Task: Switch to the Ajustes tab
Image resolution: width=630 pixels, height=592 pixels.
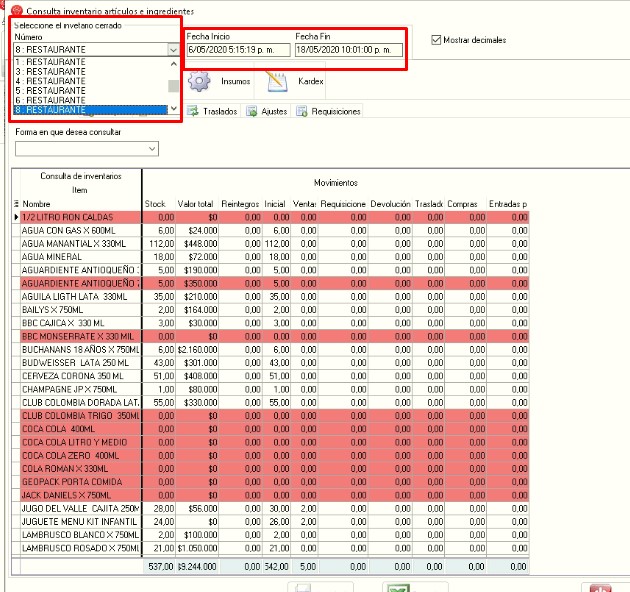Action: pos(272,111)
